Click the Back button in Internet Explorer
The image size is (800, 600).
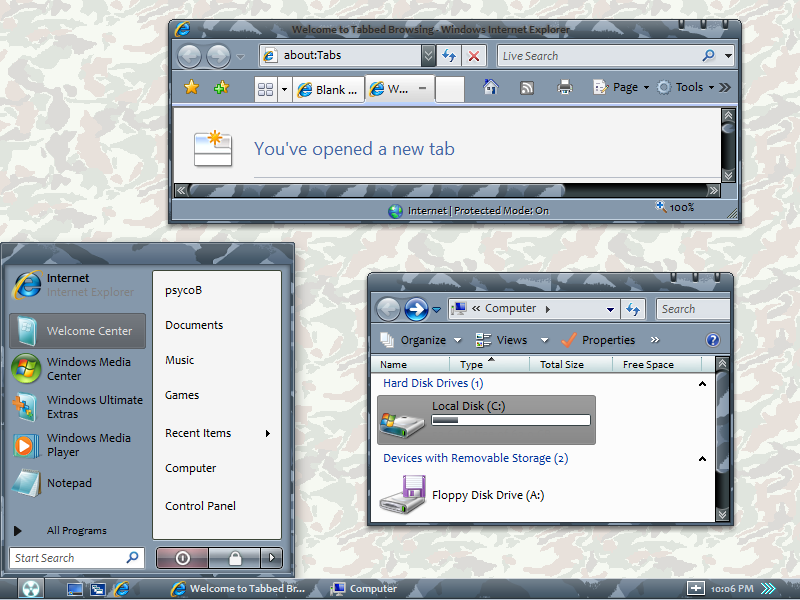click(x=189, y=56)
